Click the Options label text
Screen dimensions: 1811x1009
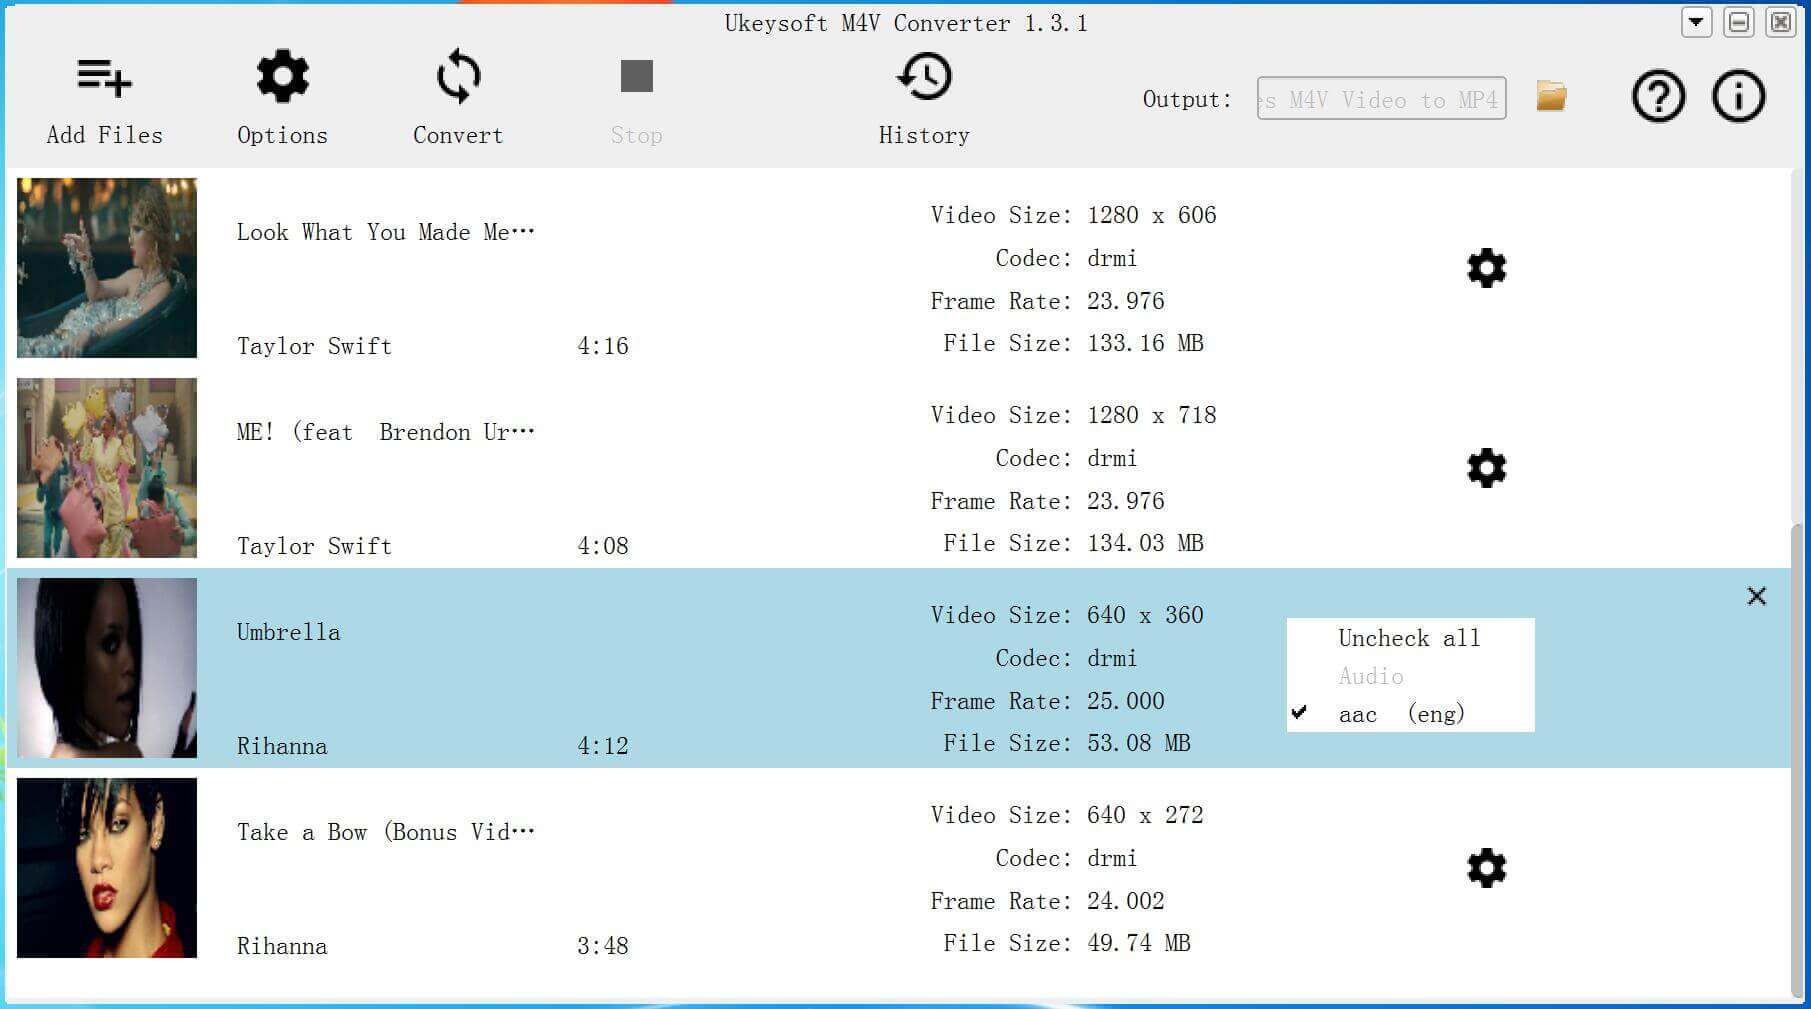click(x=282, y=135)
